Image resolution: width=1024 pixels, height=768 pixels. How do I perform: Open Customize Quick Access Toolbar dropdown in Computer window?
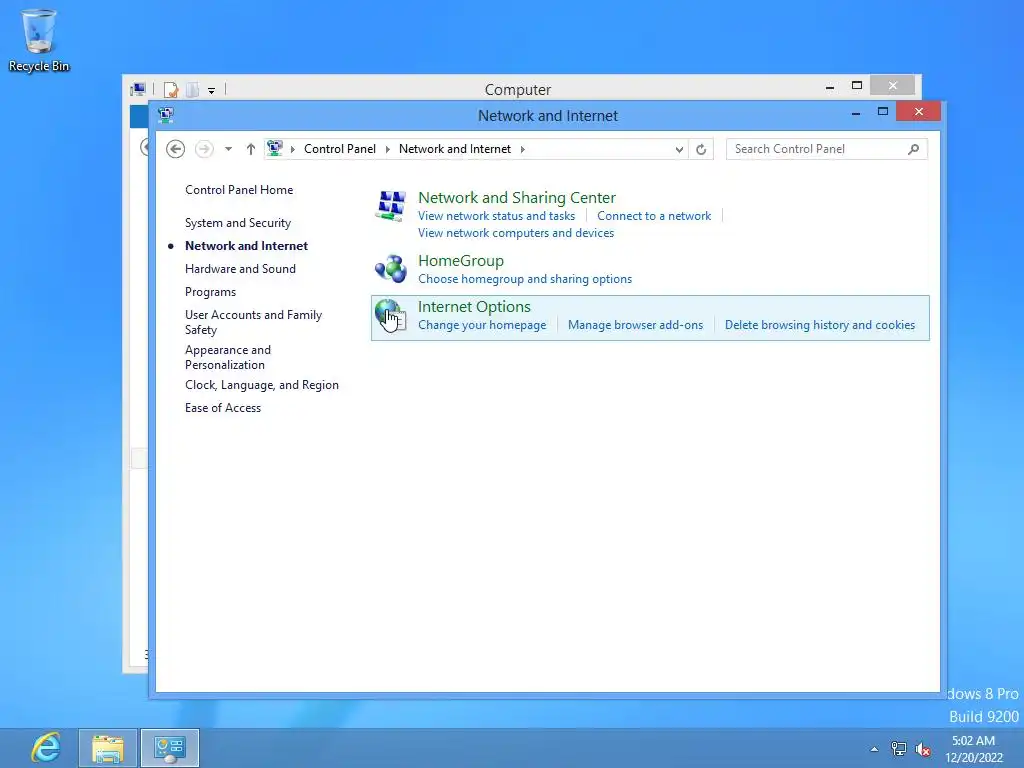point(212,90)
